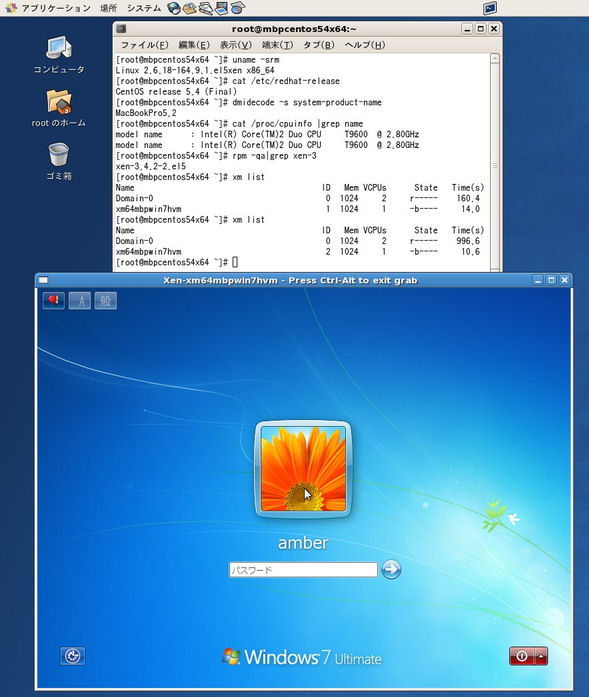589x697 pixels.
Task: Click the Xen window menu icon in title bar
Action: click(x=43, y=280)
